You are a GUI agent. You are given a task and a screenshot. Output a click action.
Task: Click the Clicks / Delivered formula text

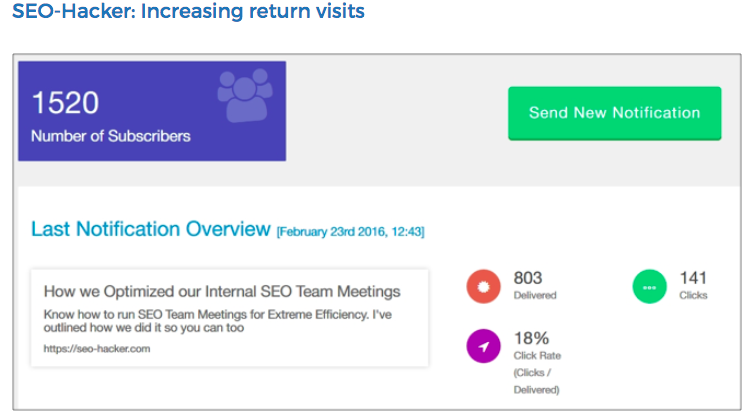[x=537, y=381]
